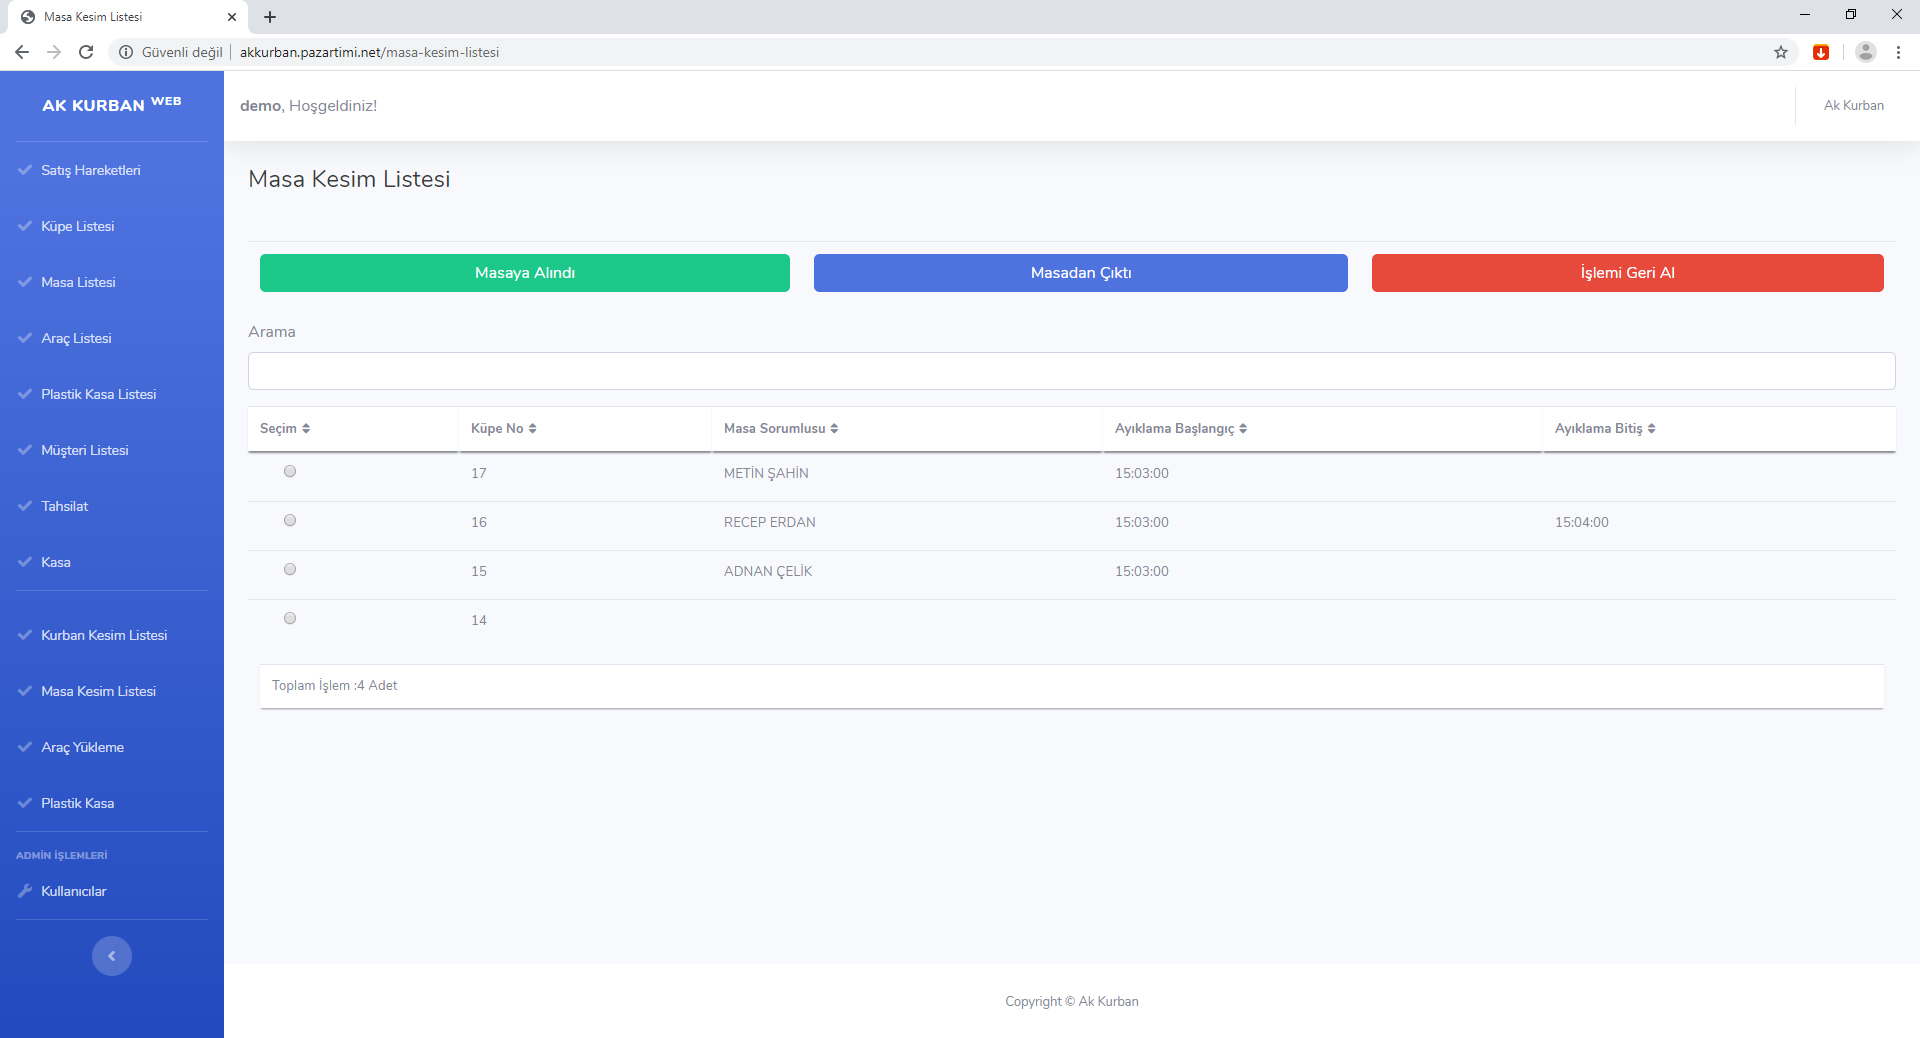This screenshot has height=1038, width=1920.
Task: Click the sidebar collapse arrow button
Action: 112,956
